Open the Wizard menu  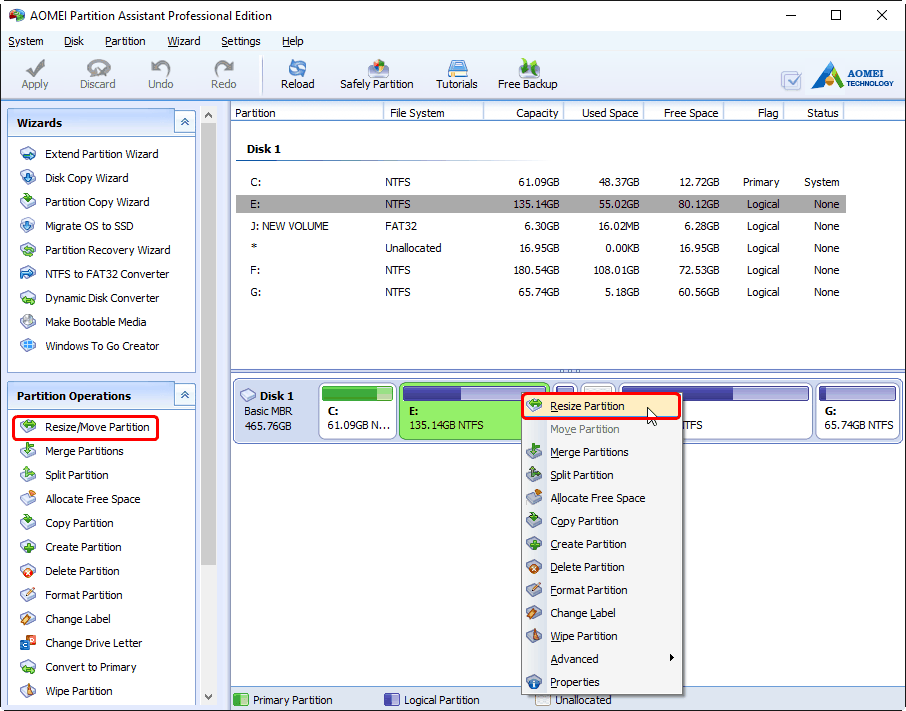pyautogui.click(x=184, y=41)
